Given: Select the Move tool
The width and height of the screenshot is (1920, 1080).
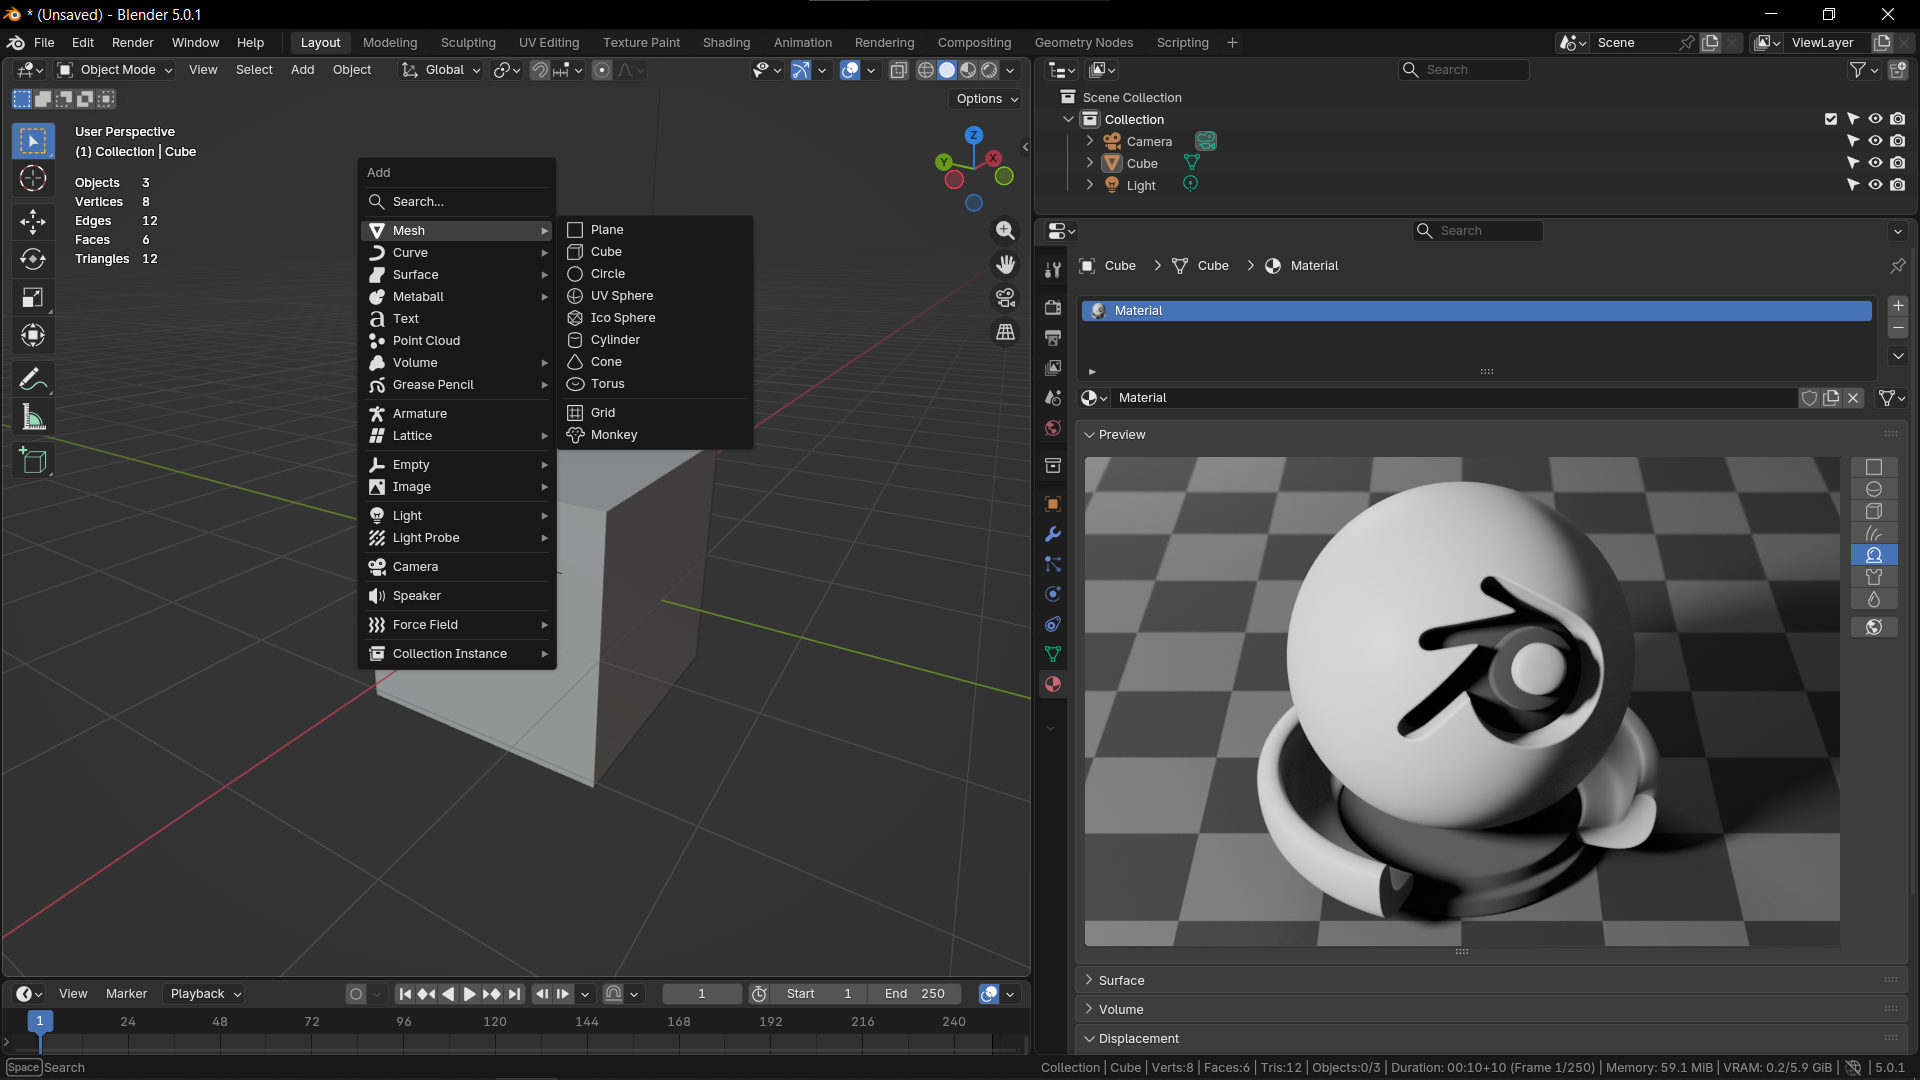Looking at the screenshot, I should tap(33, 221).
